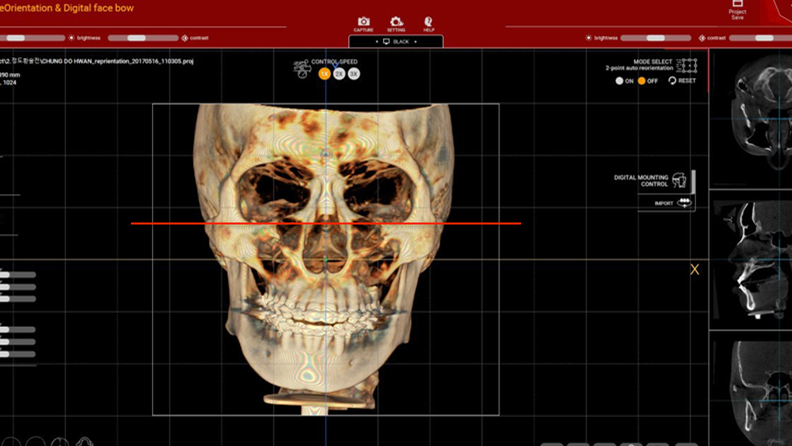Set 2-point auto reorientation to OFF
792x446 pixels.
click(x=642, y=81)
